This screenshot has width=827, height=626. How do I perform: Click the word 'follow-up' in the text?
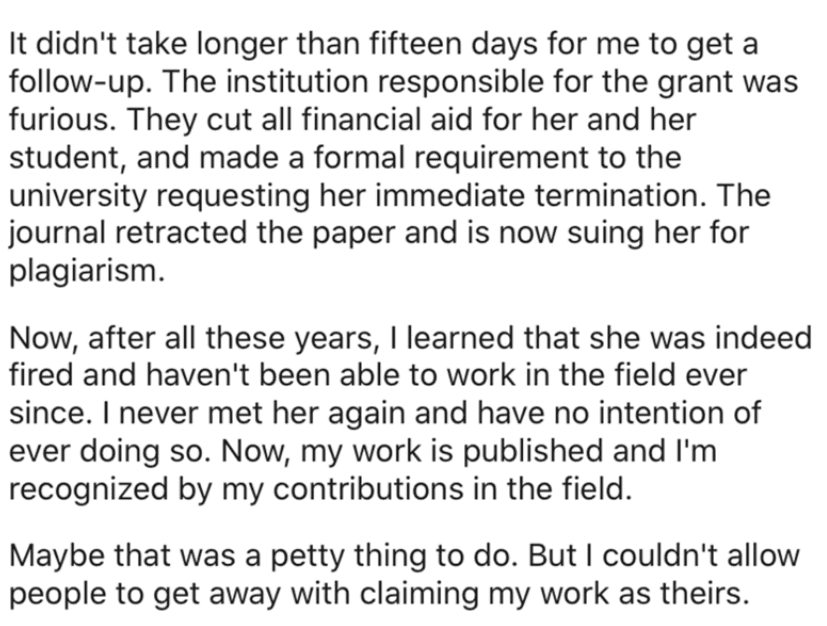click(x=76, y=83)
